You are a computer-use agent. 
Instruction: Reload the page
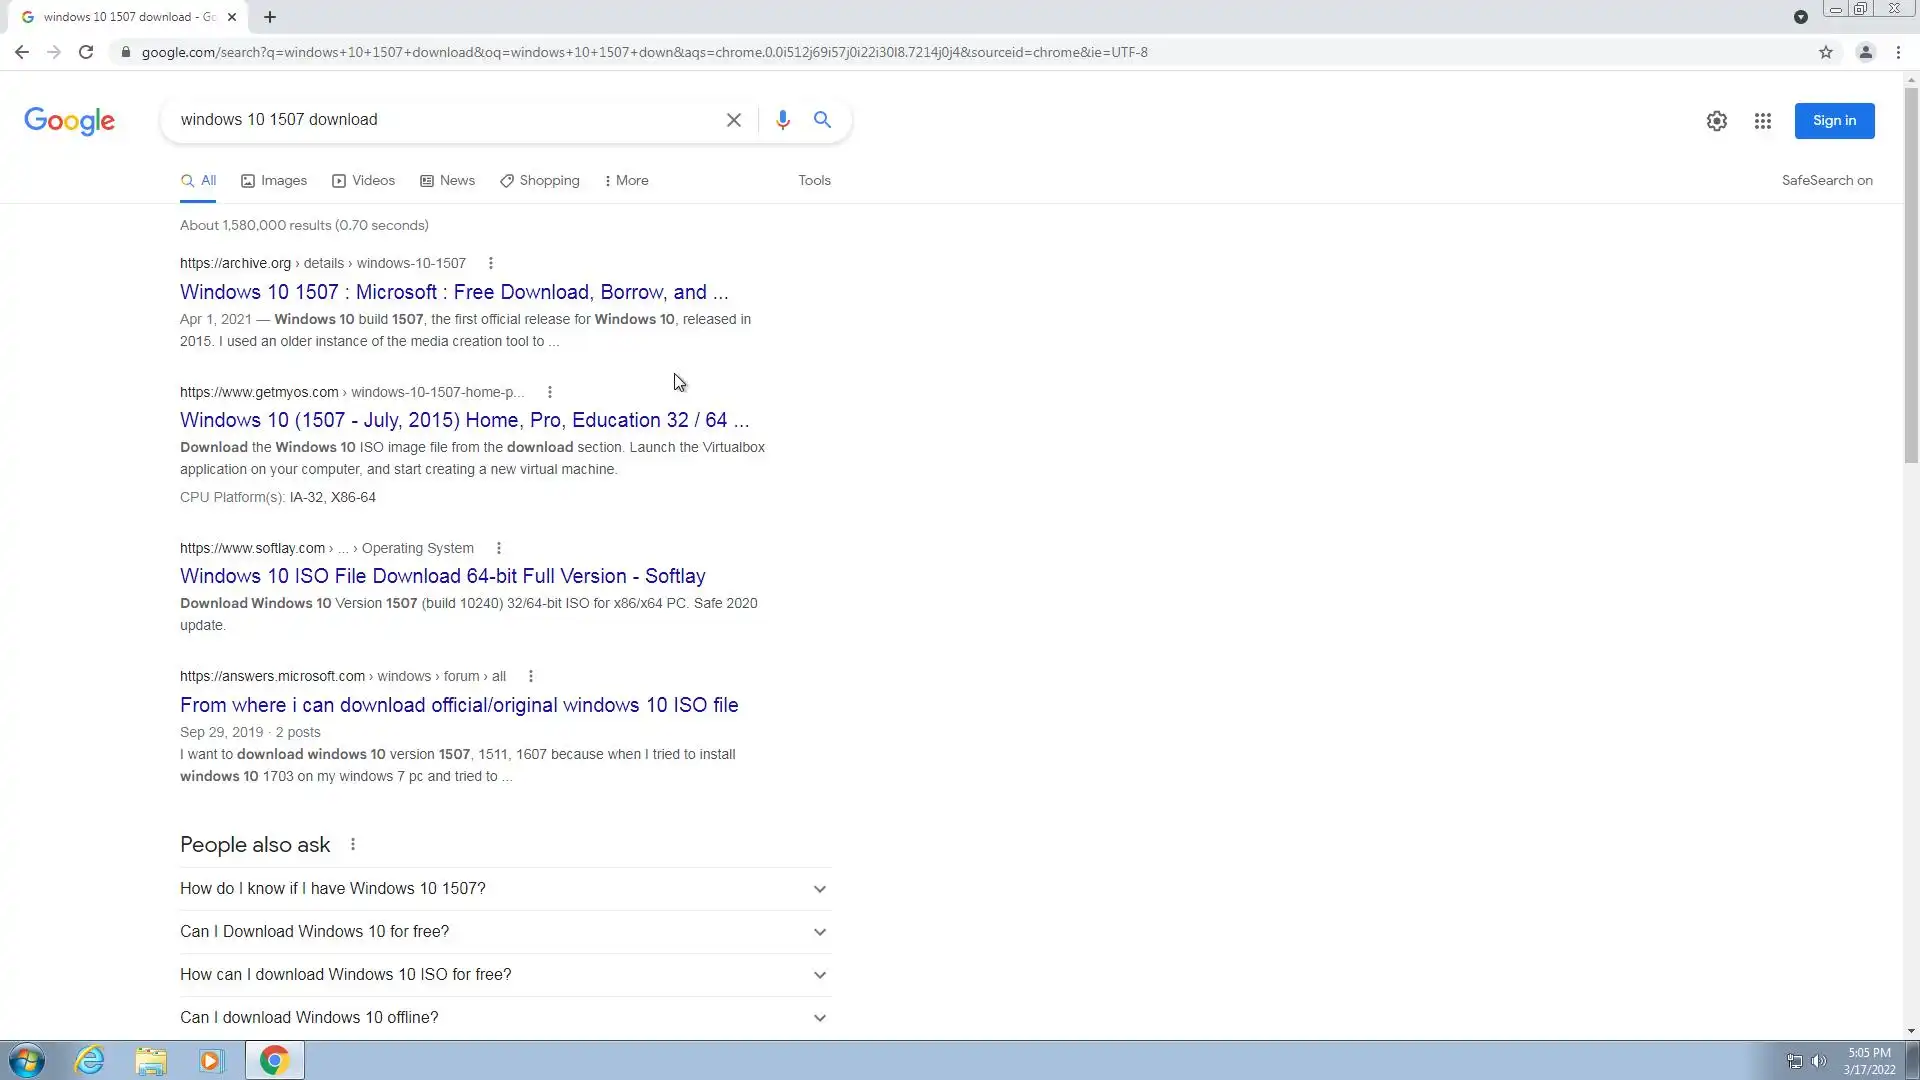click(x=86, y=52)
